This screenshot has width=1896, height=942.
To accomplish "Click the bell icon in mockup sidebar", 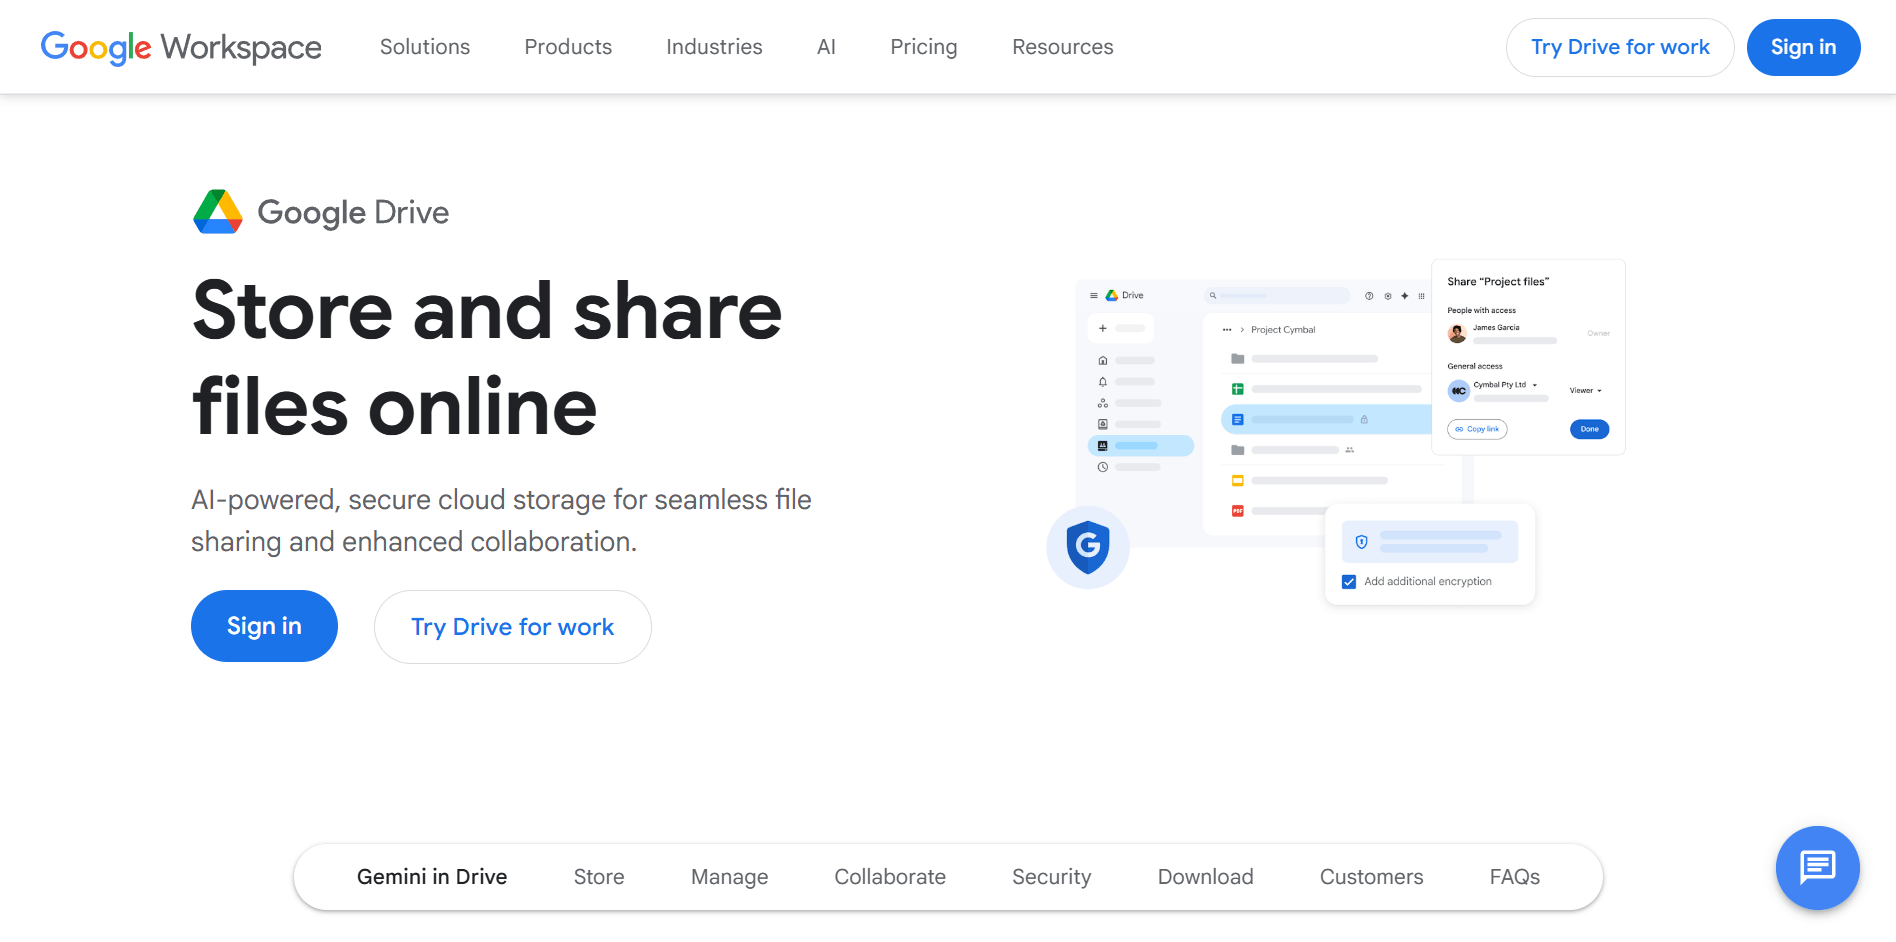I will [1103, 382].
